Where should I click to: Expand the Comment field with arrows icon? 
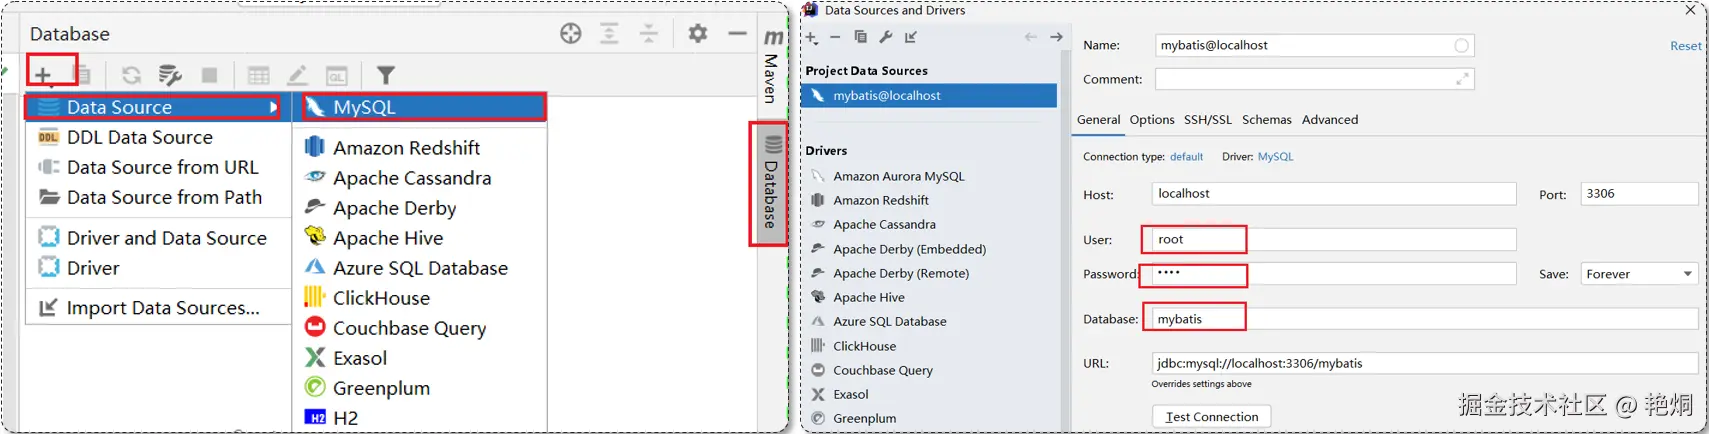click(x=1462, y=79)
